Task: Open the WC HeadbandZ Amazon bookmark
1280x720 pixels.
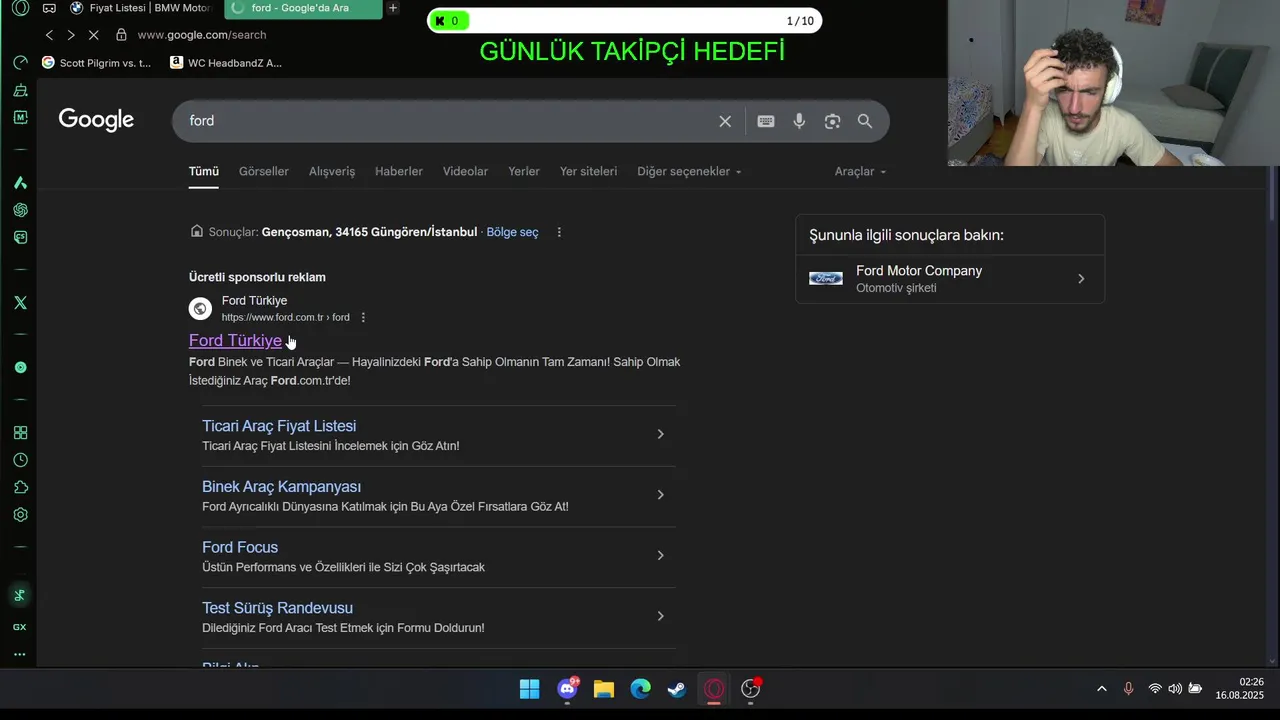Action: point(226,62)
